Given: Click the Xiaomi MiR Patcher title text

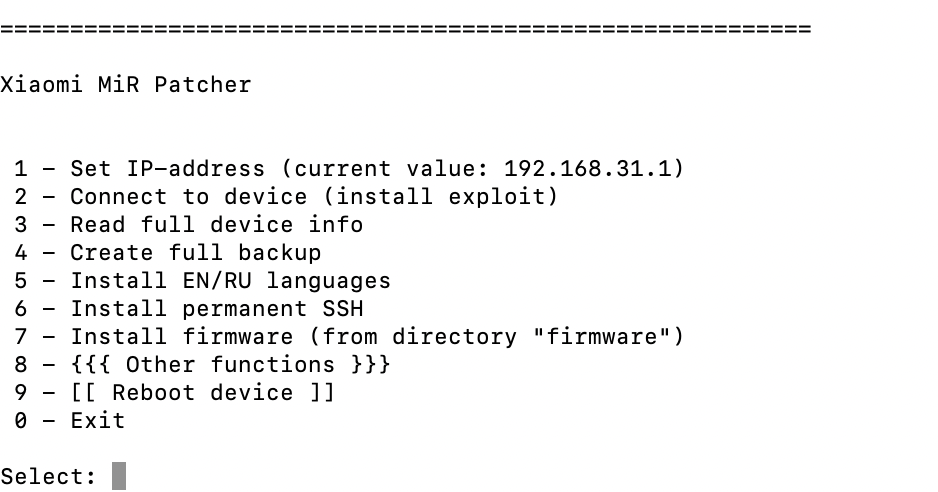Looking at the screenshot, I should 125,85.
